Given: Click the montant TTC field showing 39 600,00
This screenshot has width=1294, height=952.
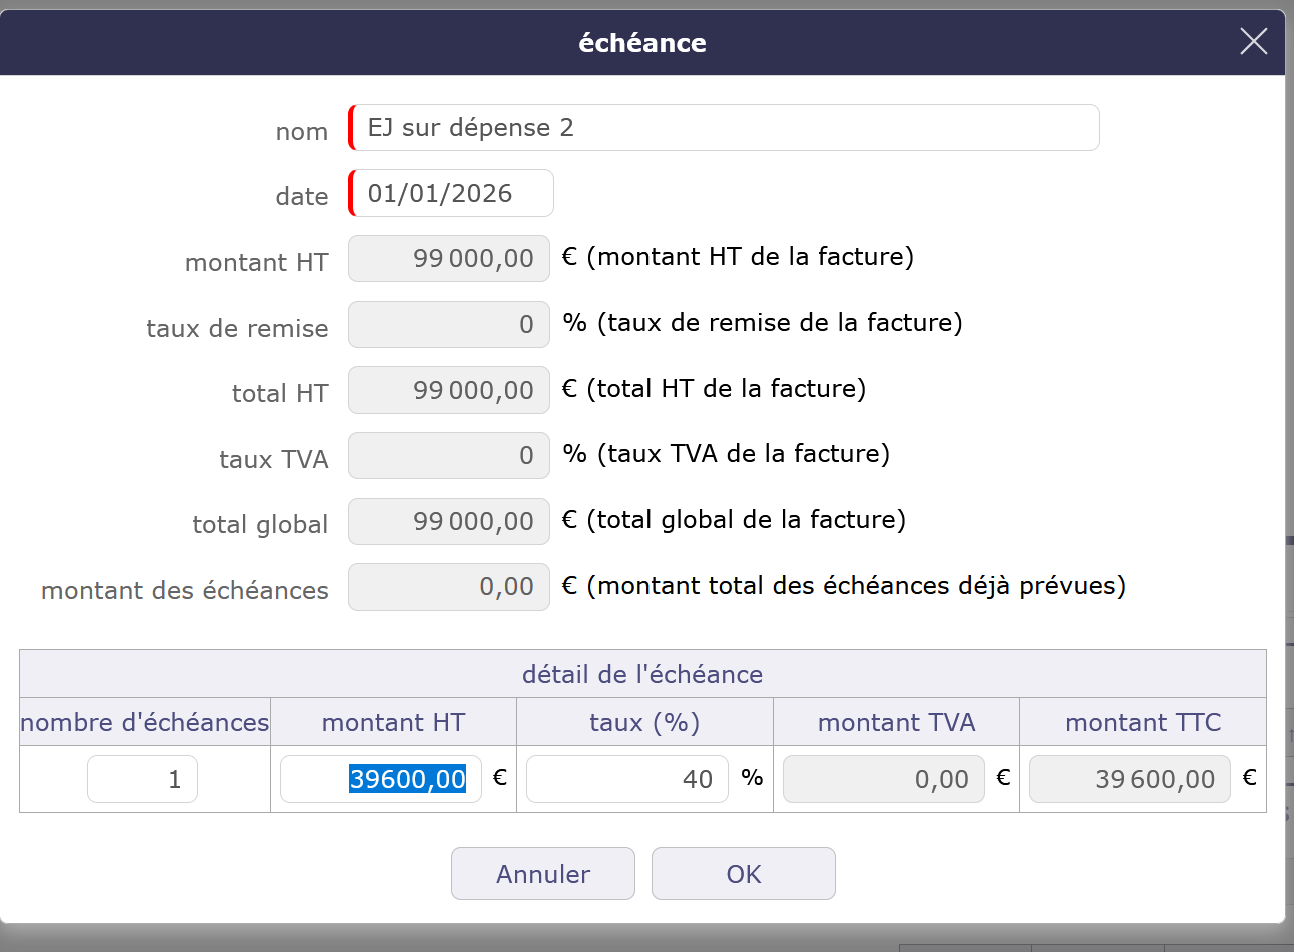Looking at the screenshot, I should pos(1129,779).
